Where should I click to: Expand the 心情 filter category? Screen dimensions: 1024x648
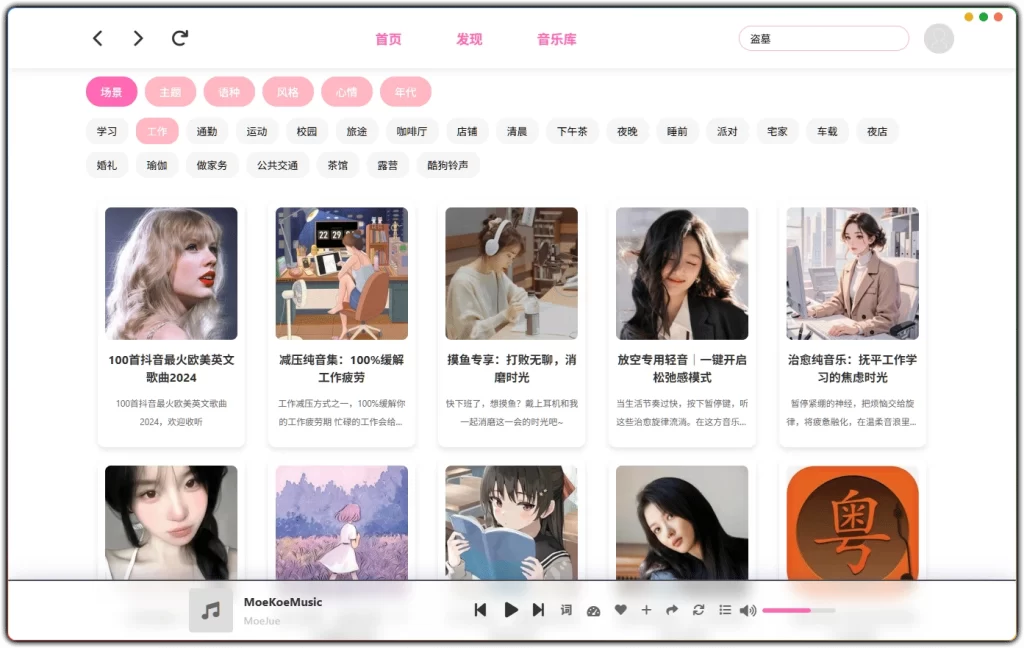(x=347, y=91)
